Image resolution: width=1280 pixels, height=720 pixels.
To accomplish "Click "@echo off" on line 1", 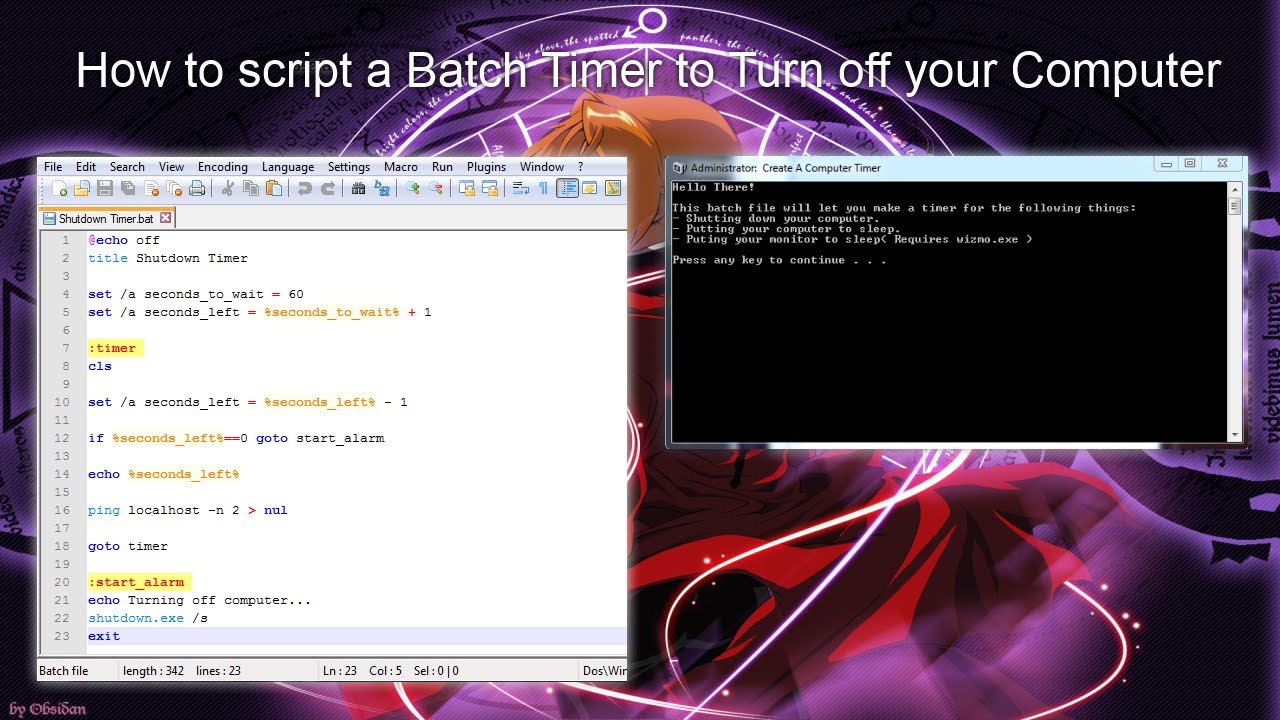I will (124, 240).
